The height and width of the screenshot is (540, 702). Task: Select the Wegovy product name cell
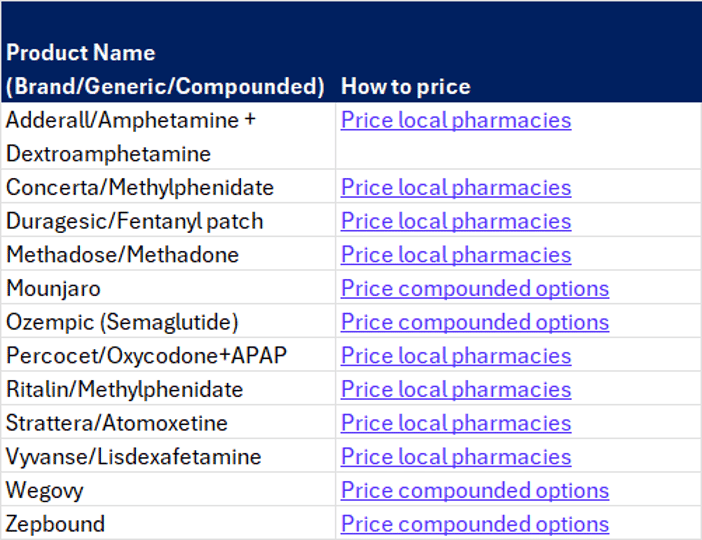click(45, 491)
